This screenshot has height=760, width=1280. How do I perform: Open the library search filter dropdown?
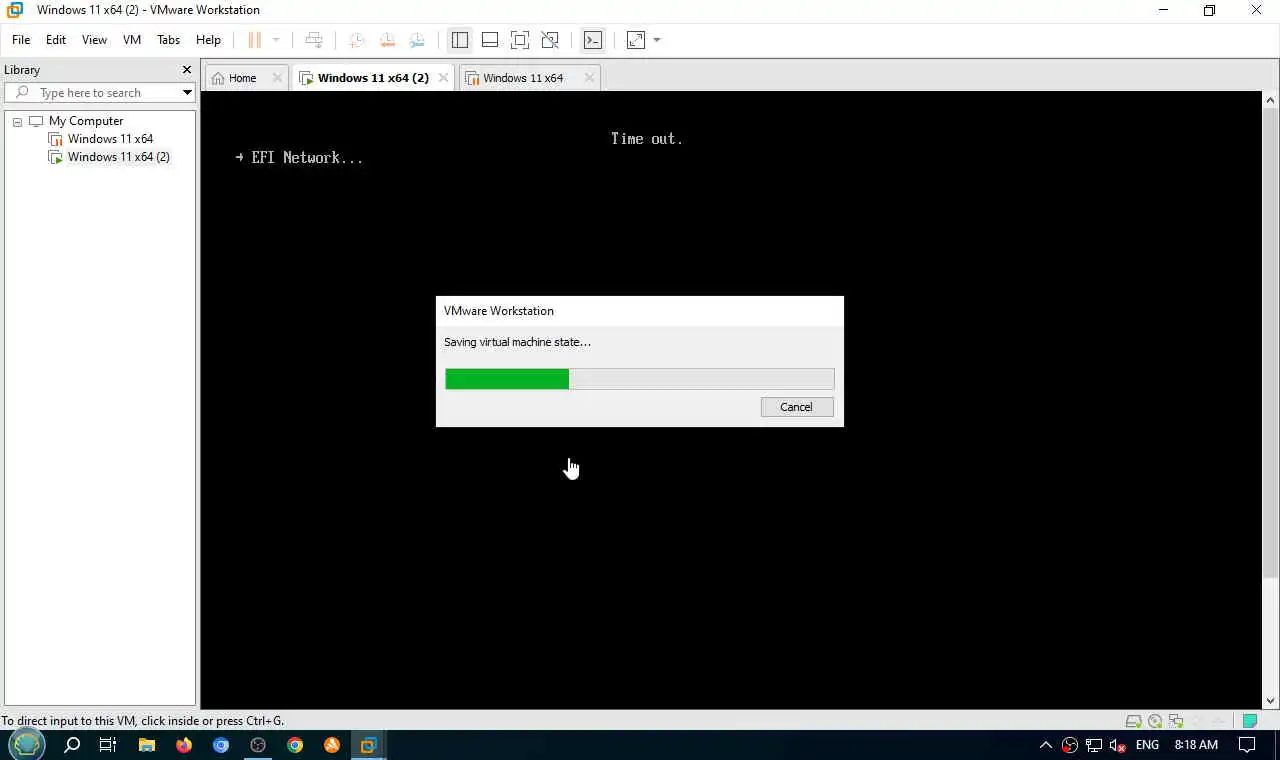tap(187, 93)
